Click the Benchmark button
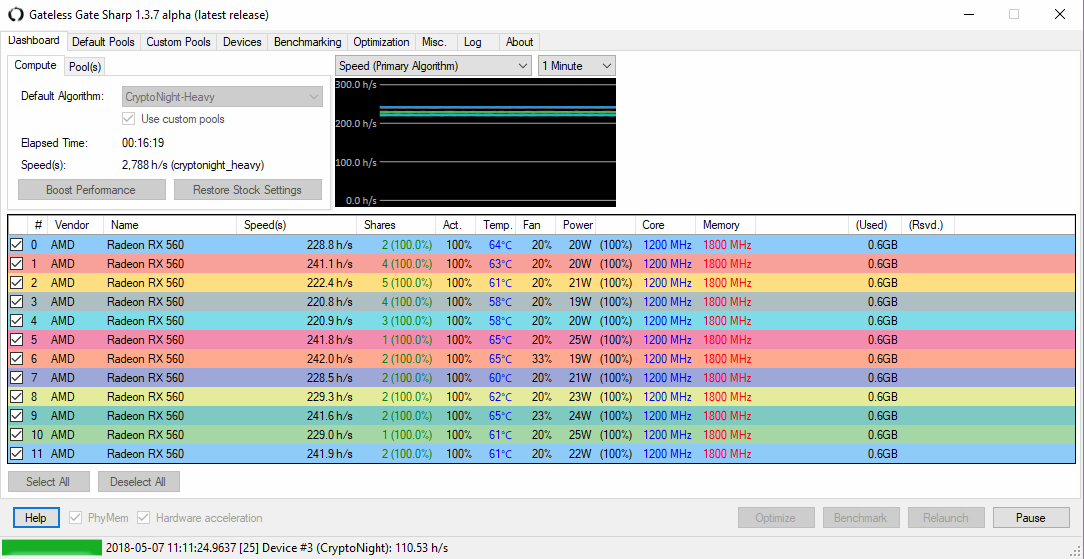This screenshot has width=1084, height=559. (x=860, y=518)
